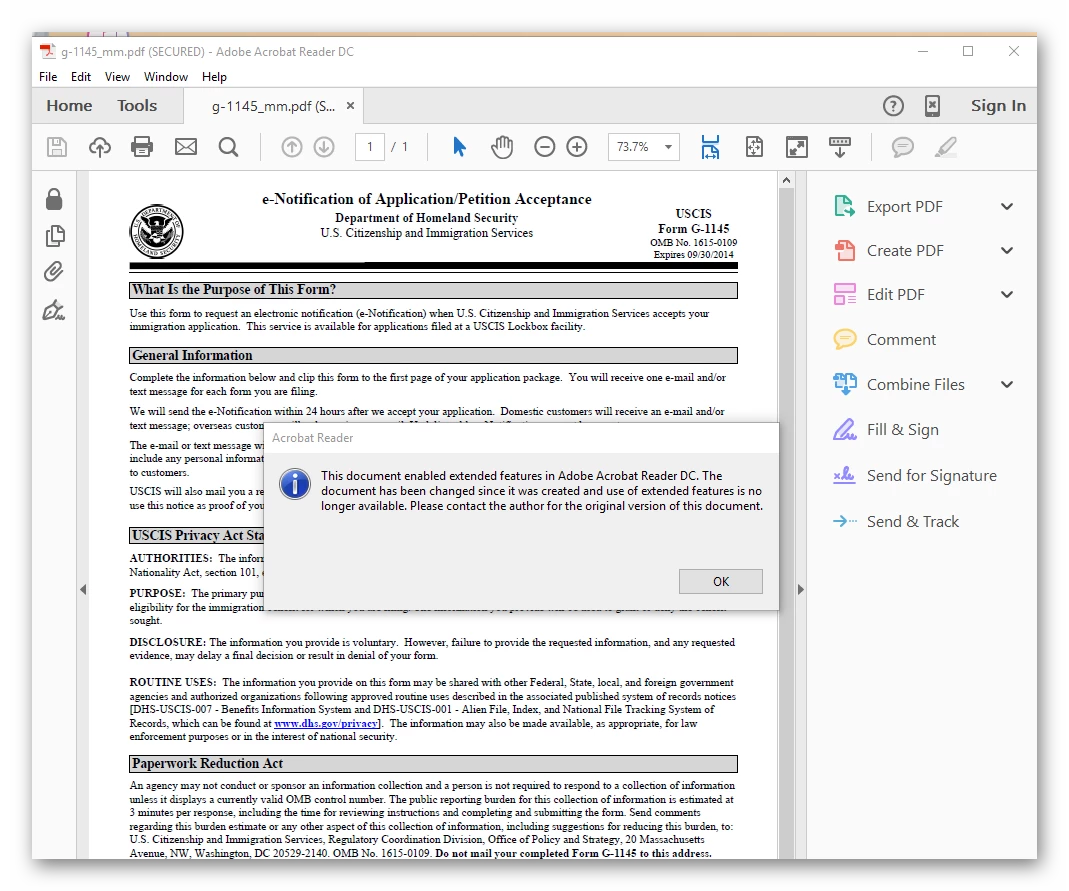This screenshot has height=891, width=1069.
Task: Choose the Selection arrow tool
Action: coord(459,147)
